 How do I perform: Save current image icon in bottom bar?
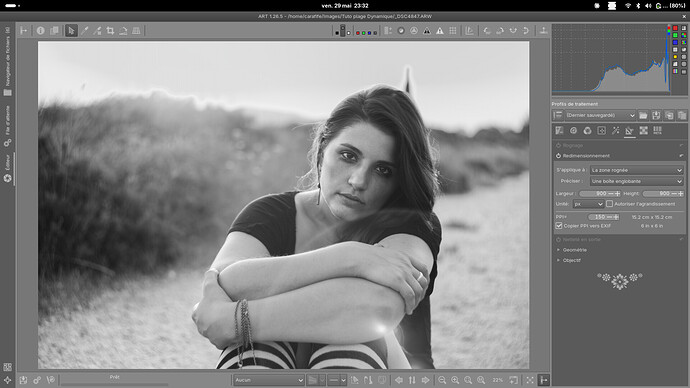(x=23, y=380)
